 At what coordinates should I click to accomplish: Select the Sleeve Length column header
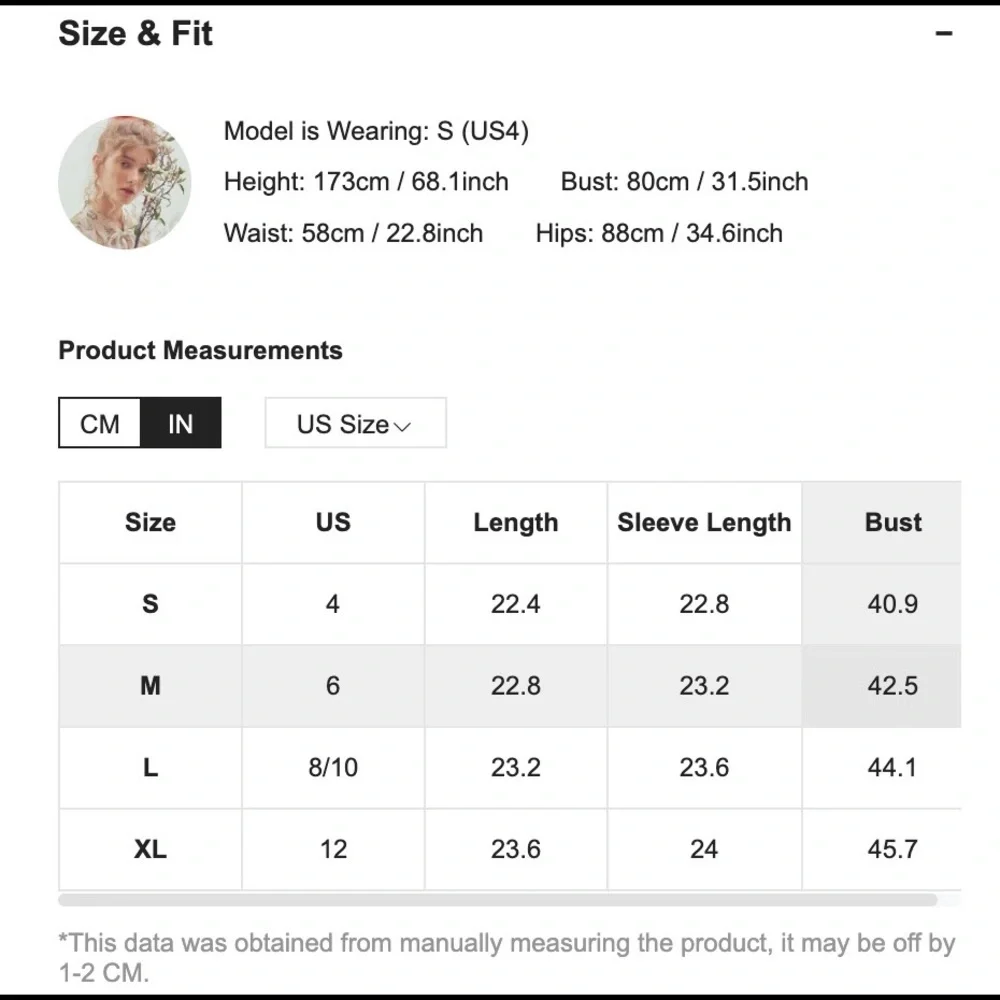pyautogui.click(x=704, y=523)
